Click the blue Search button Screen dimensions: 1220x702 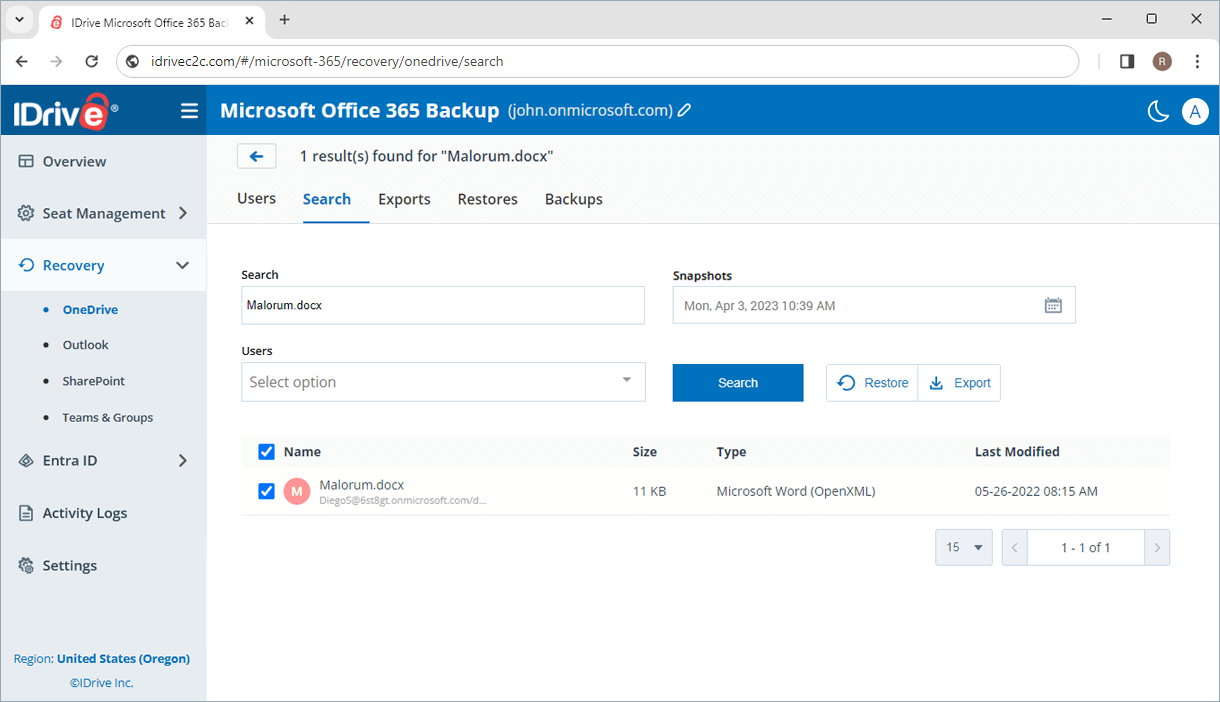tap(738, 383)
